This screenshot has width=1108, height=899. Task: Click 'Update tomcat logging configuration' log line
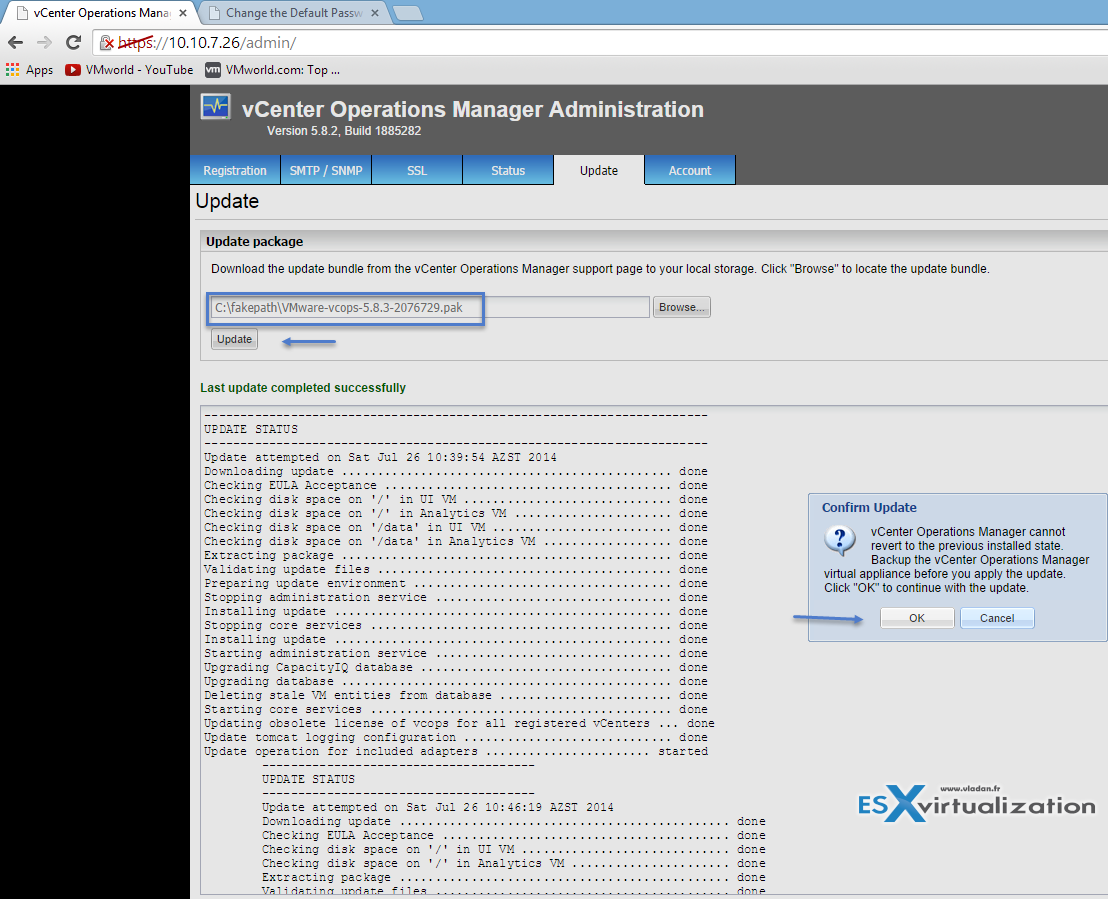[456, 737]
